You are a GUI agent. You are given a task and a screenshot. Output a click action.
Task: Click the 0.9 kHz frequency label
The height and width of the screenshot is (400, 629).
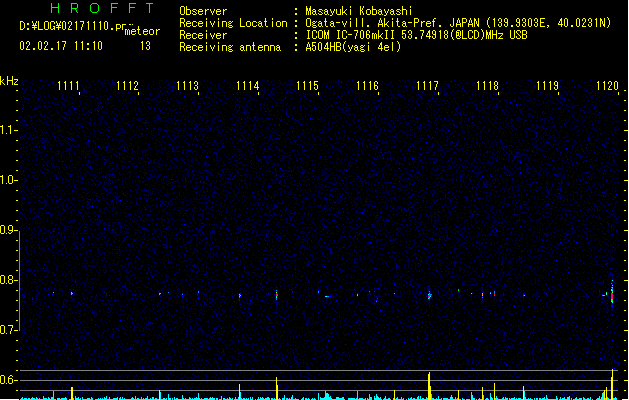(x=8, y=230)
